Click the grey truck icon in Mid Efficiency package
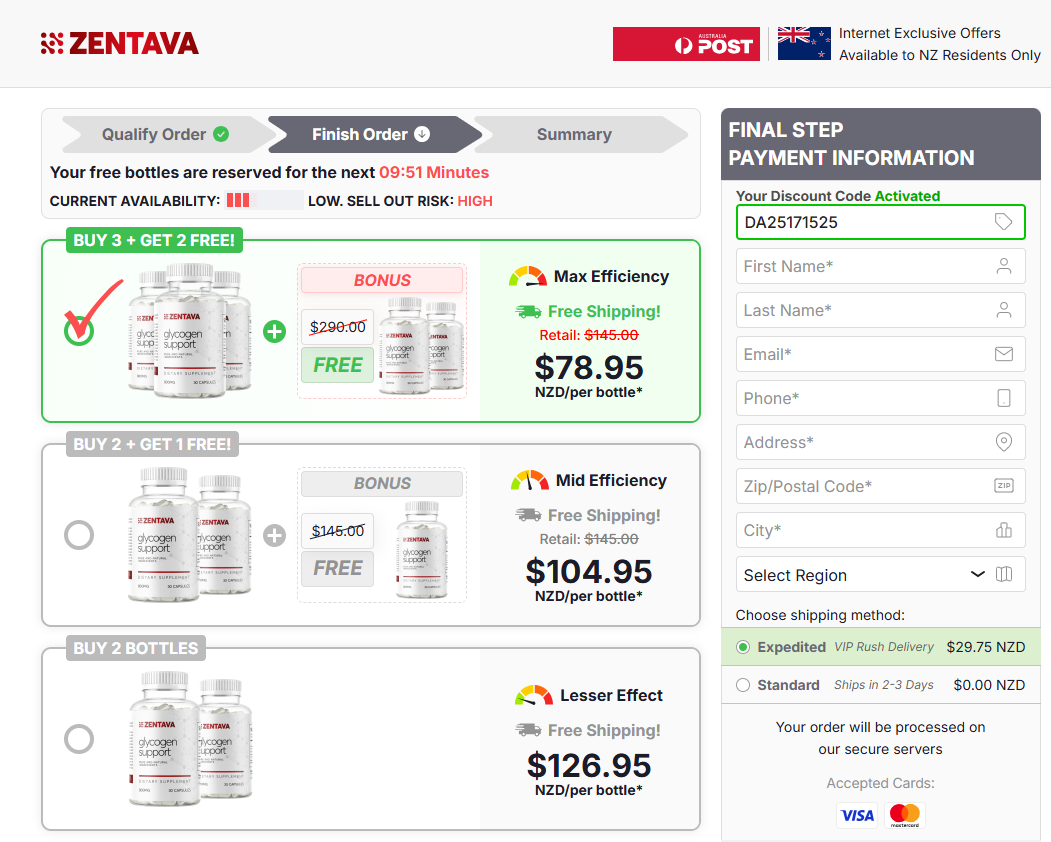 (528, 515)
